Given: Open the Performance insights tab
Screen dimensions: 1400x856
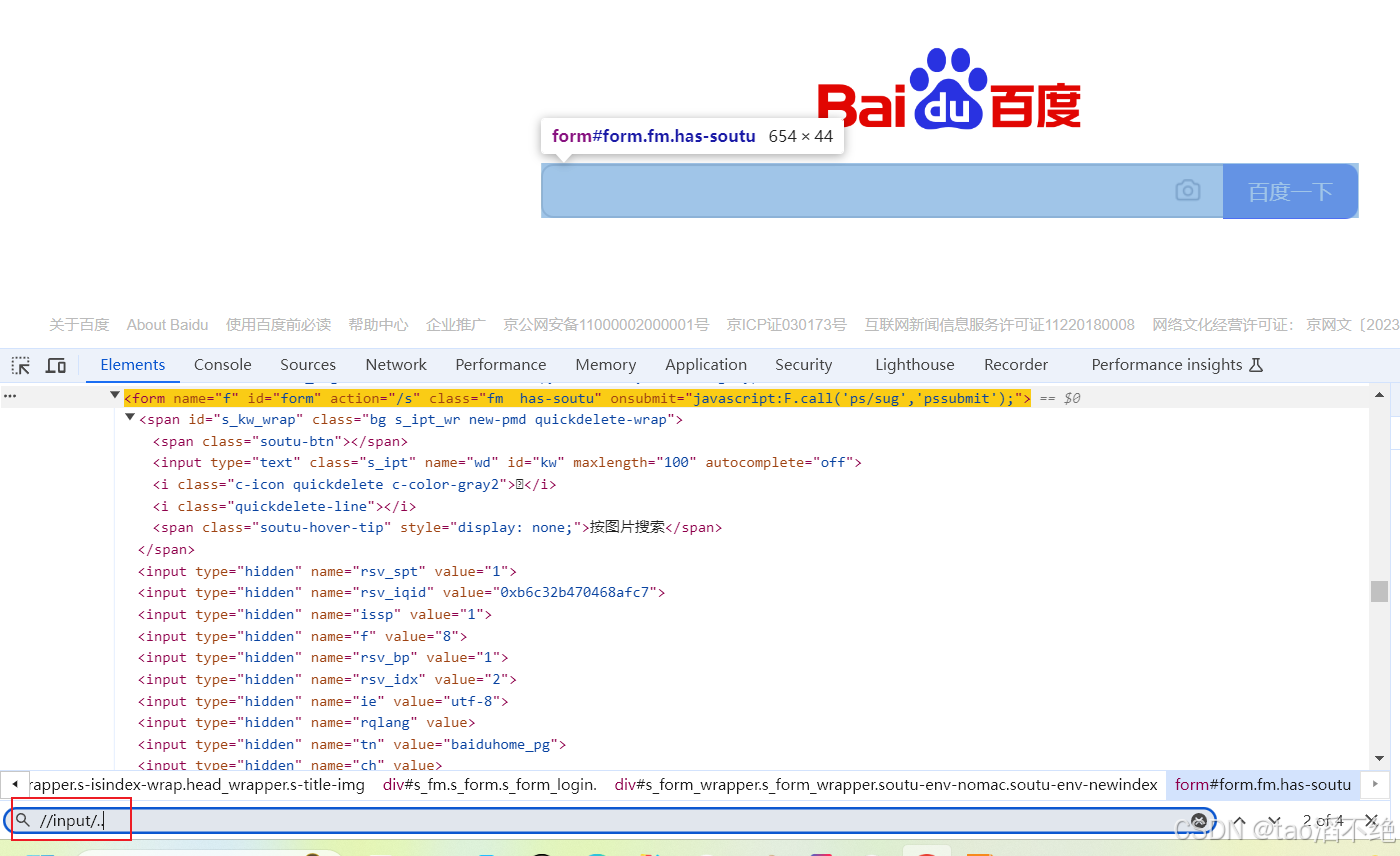Looking at the screenshot, I should pos(1177,365).
